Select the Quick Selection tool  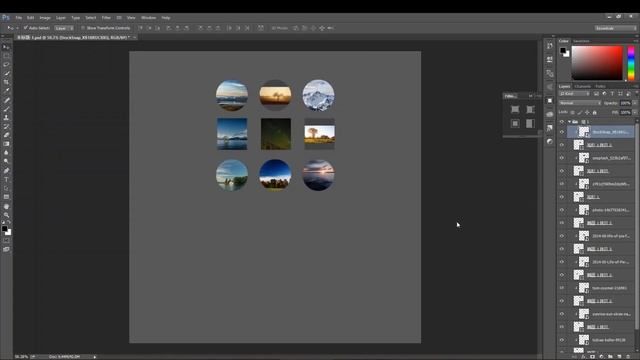pyautogui.click(x=6, y=73)
